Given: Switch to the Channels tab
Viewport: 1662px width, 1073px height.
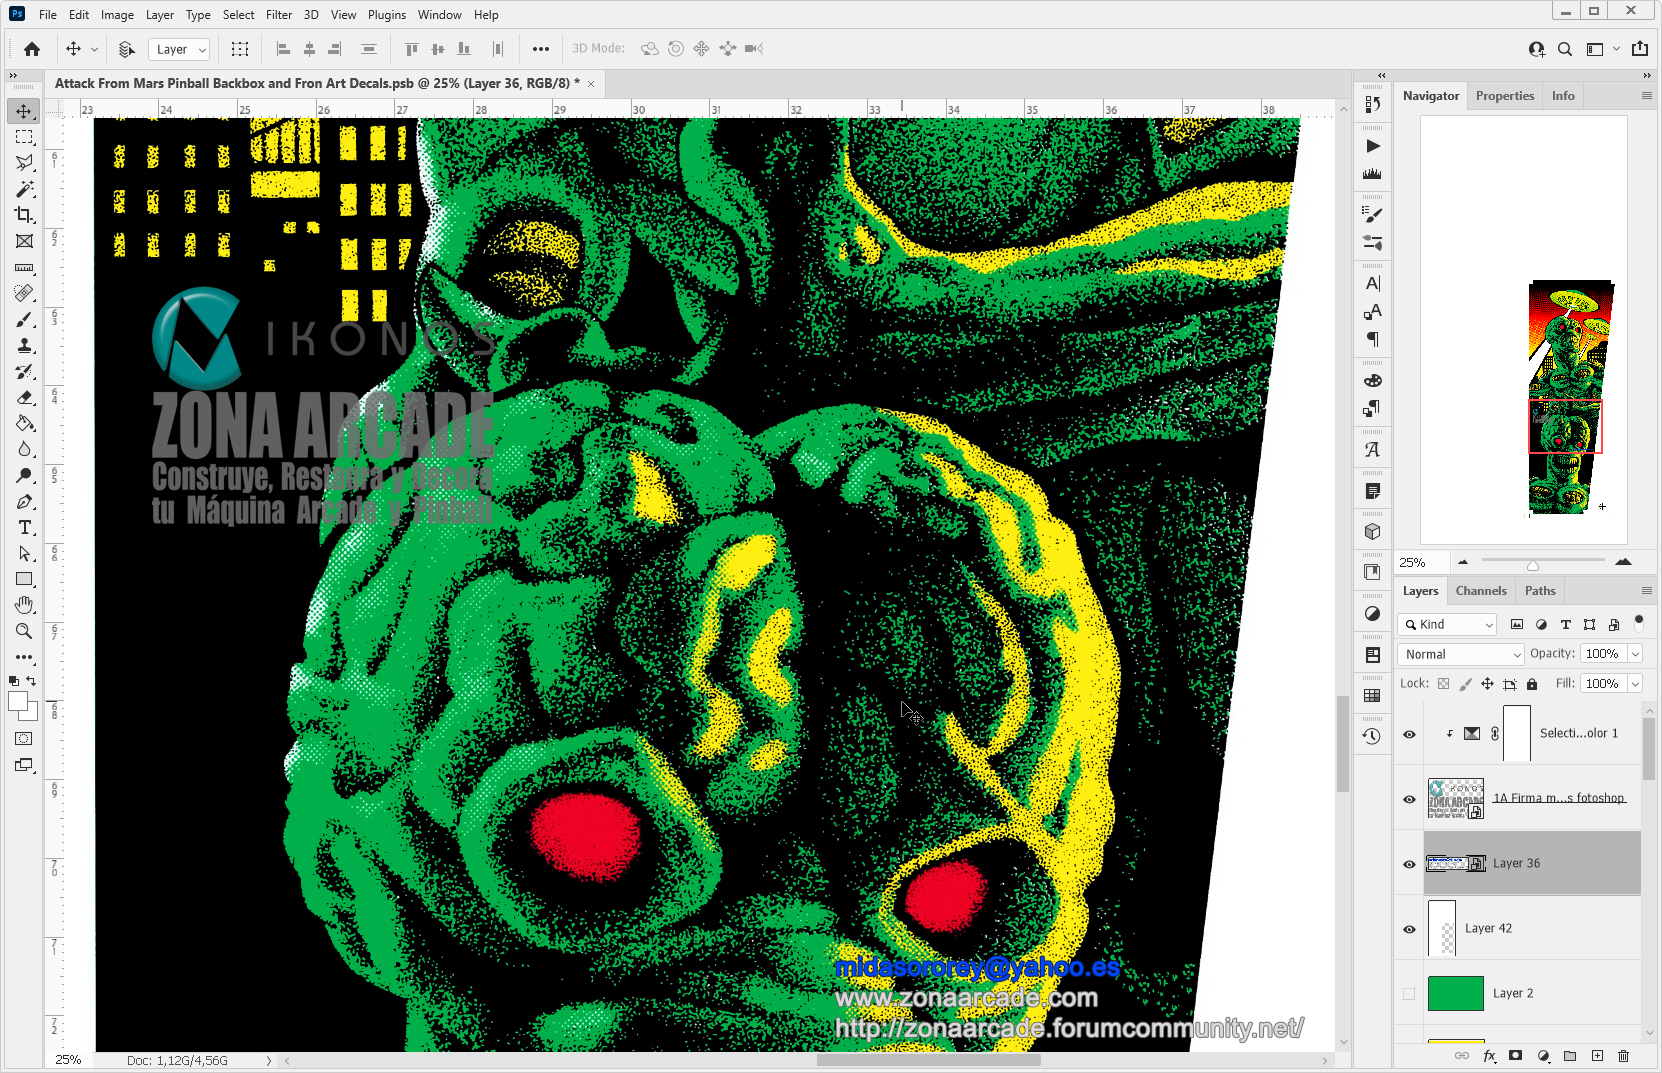Looking at the screenshot, I should pos(1481,590).
